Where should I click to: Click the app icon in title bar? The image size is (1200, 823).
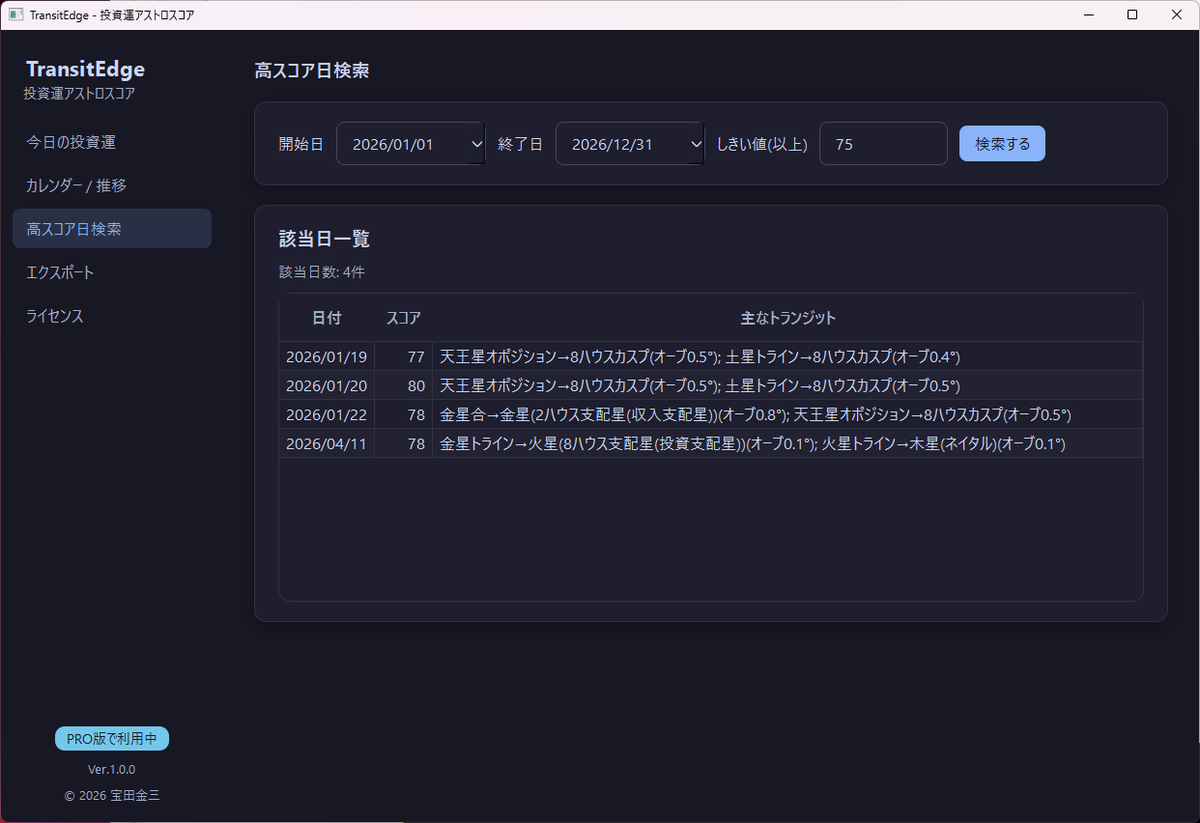click(x=16, y=15)
